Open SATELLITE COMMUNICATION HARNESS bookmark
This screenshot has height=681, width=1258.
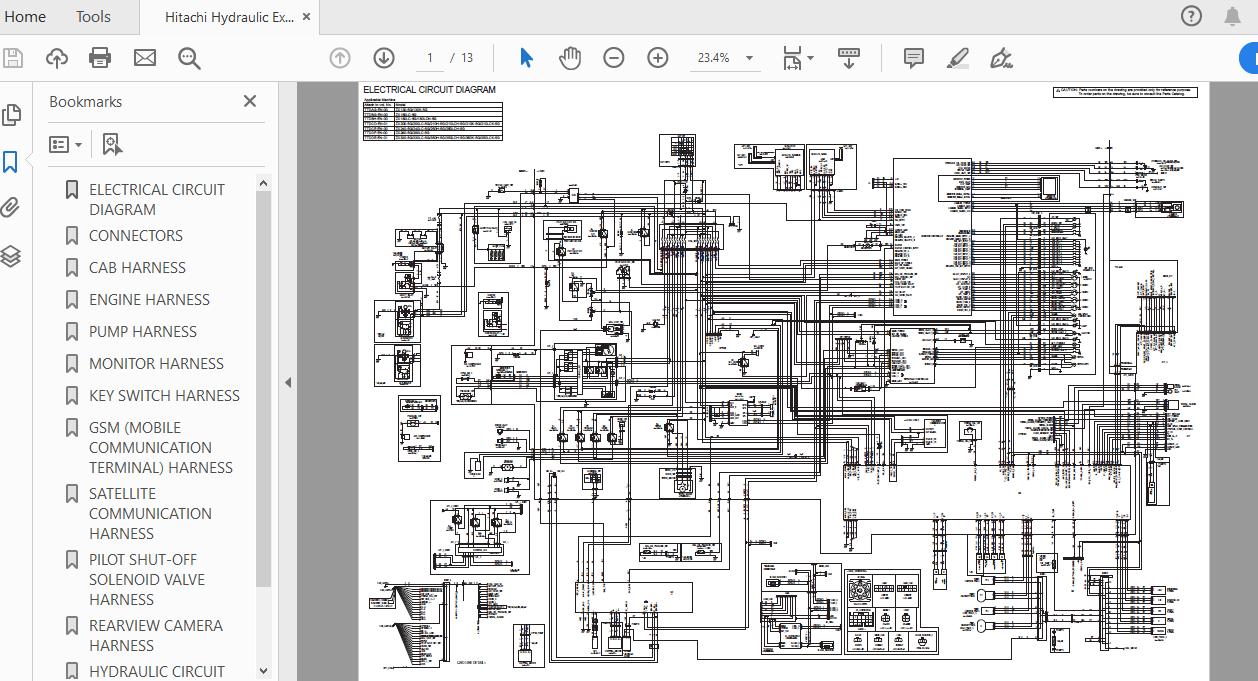[150, 513]
